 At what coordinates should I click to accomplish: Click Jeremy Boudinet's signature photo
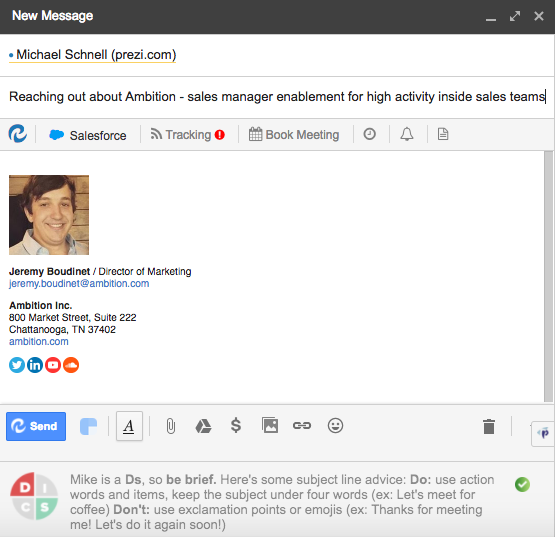click(x=49, y=215)
